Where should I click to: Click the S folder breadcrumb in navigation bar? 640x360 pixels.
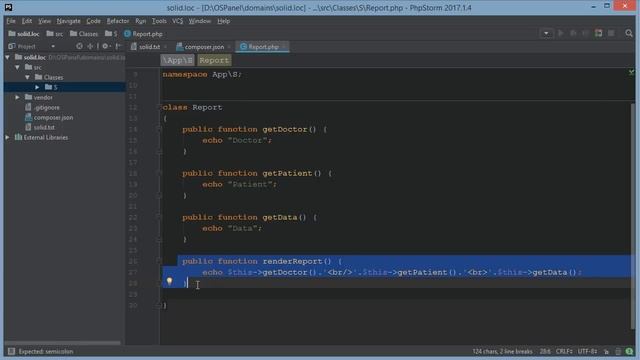pyautogui.click(x=111, y=34)
